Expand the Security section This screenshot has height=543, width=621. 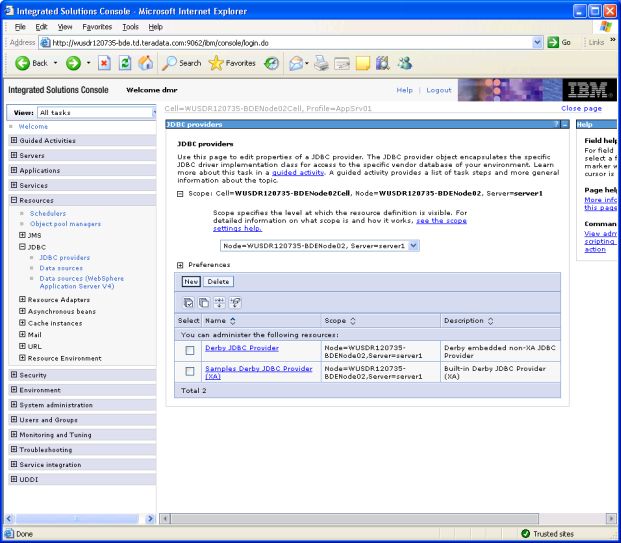pos(14,375)
